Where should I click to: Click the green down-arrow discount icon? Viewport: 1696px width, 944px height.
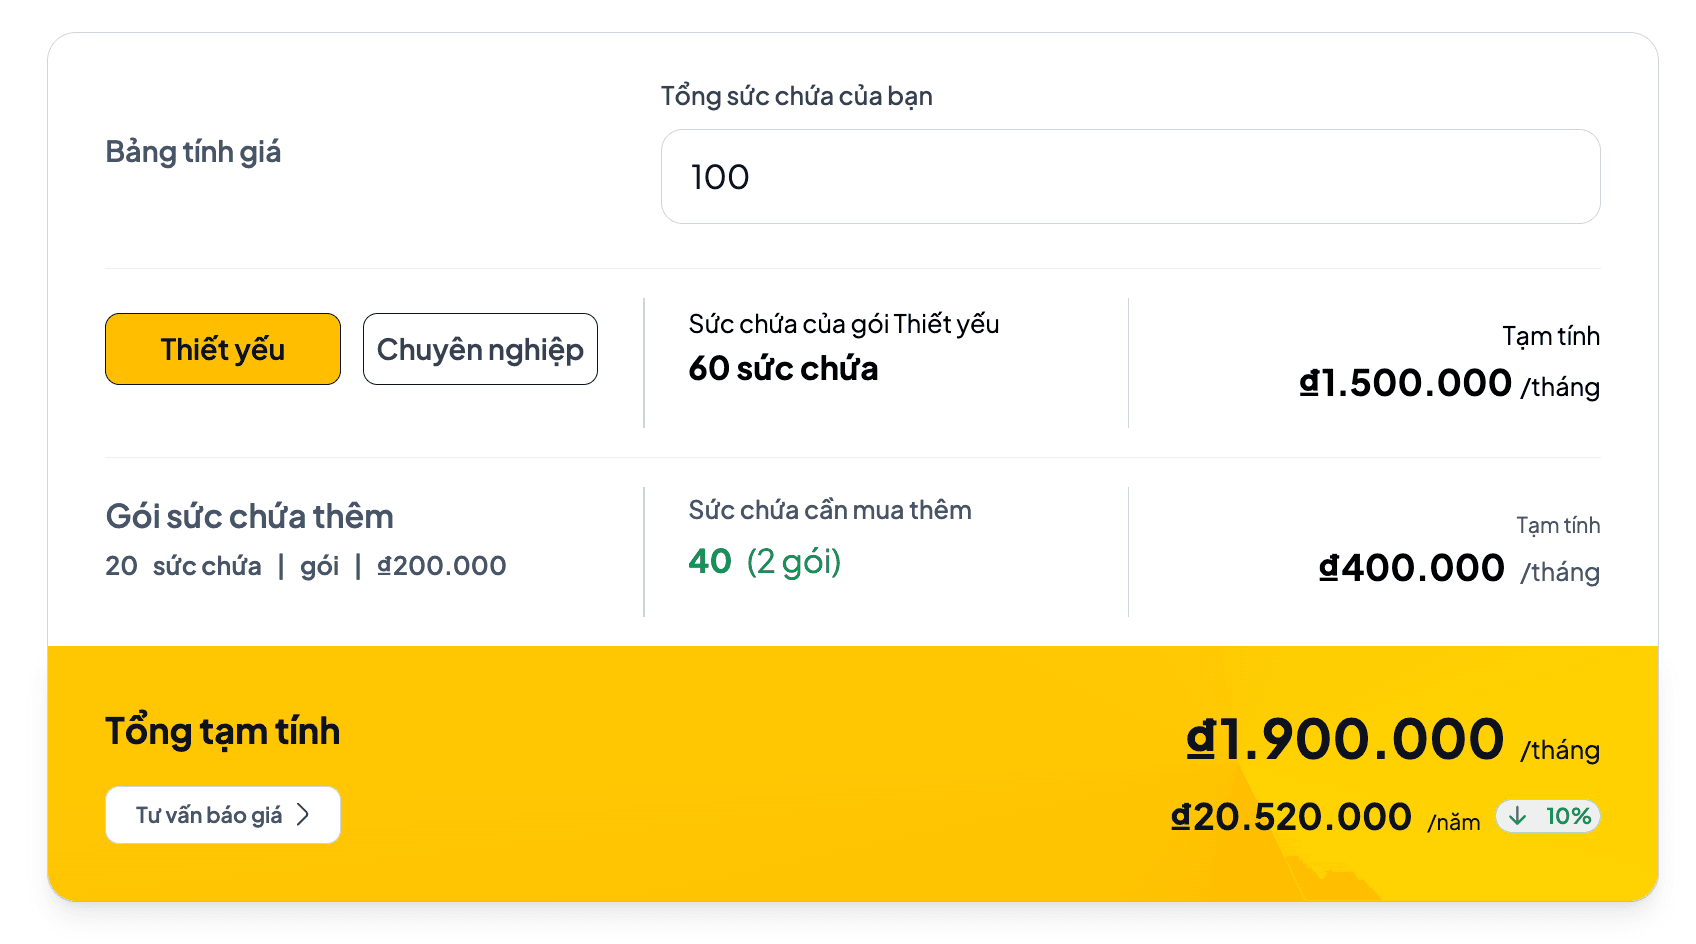1519,816
